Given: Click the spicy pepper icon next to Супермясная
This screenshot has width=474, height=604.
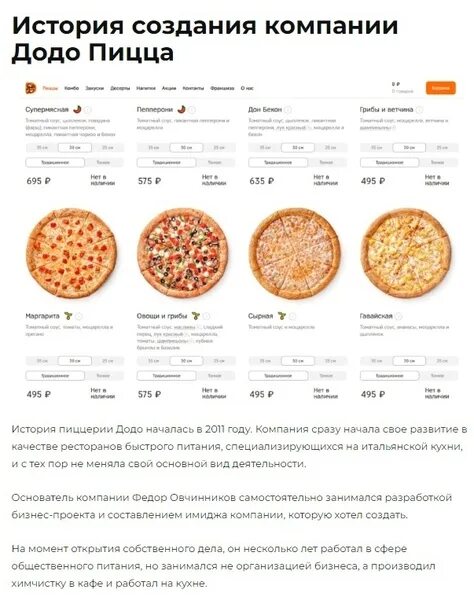Looking at the screenshot, I should 77,109.
